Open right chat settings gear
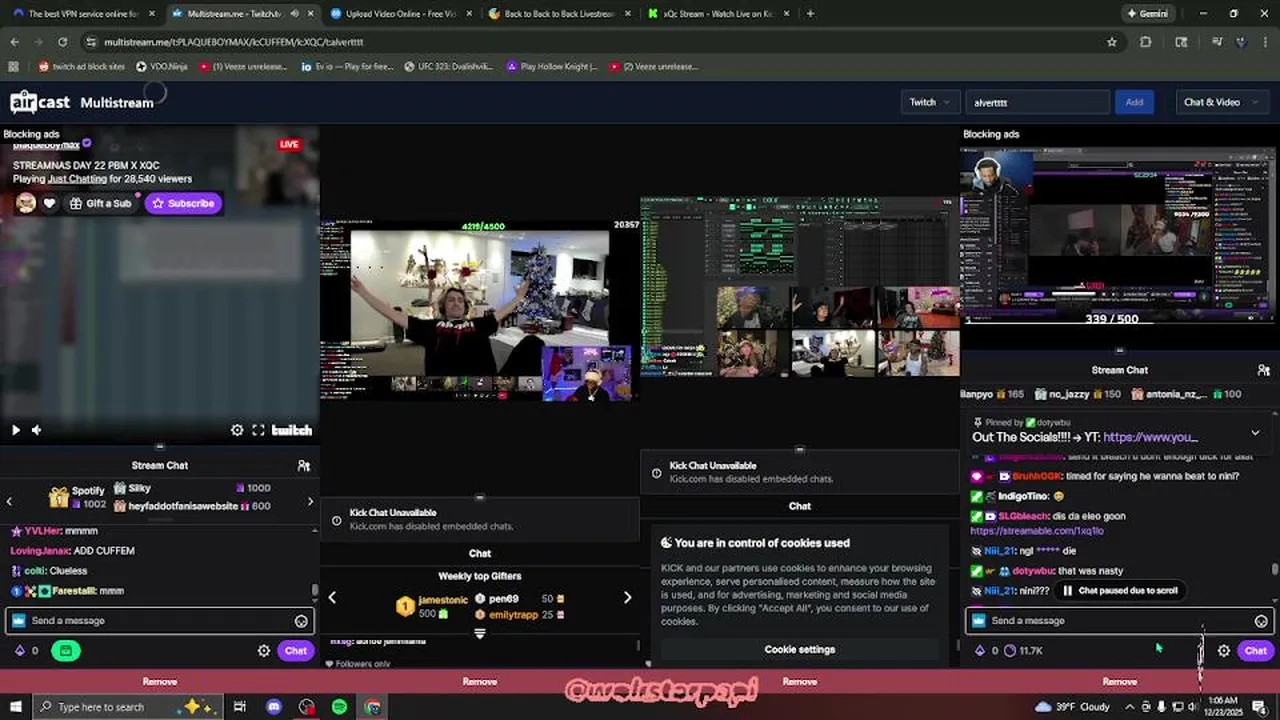The height and width of the screenshot is (720, 1280). pyautogui.click(x=1224, y=650)
